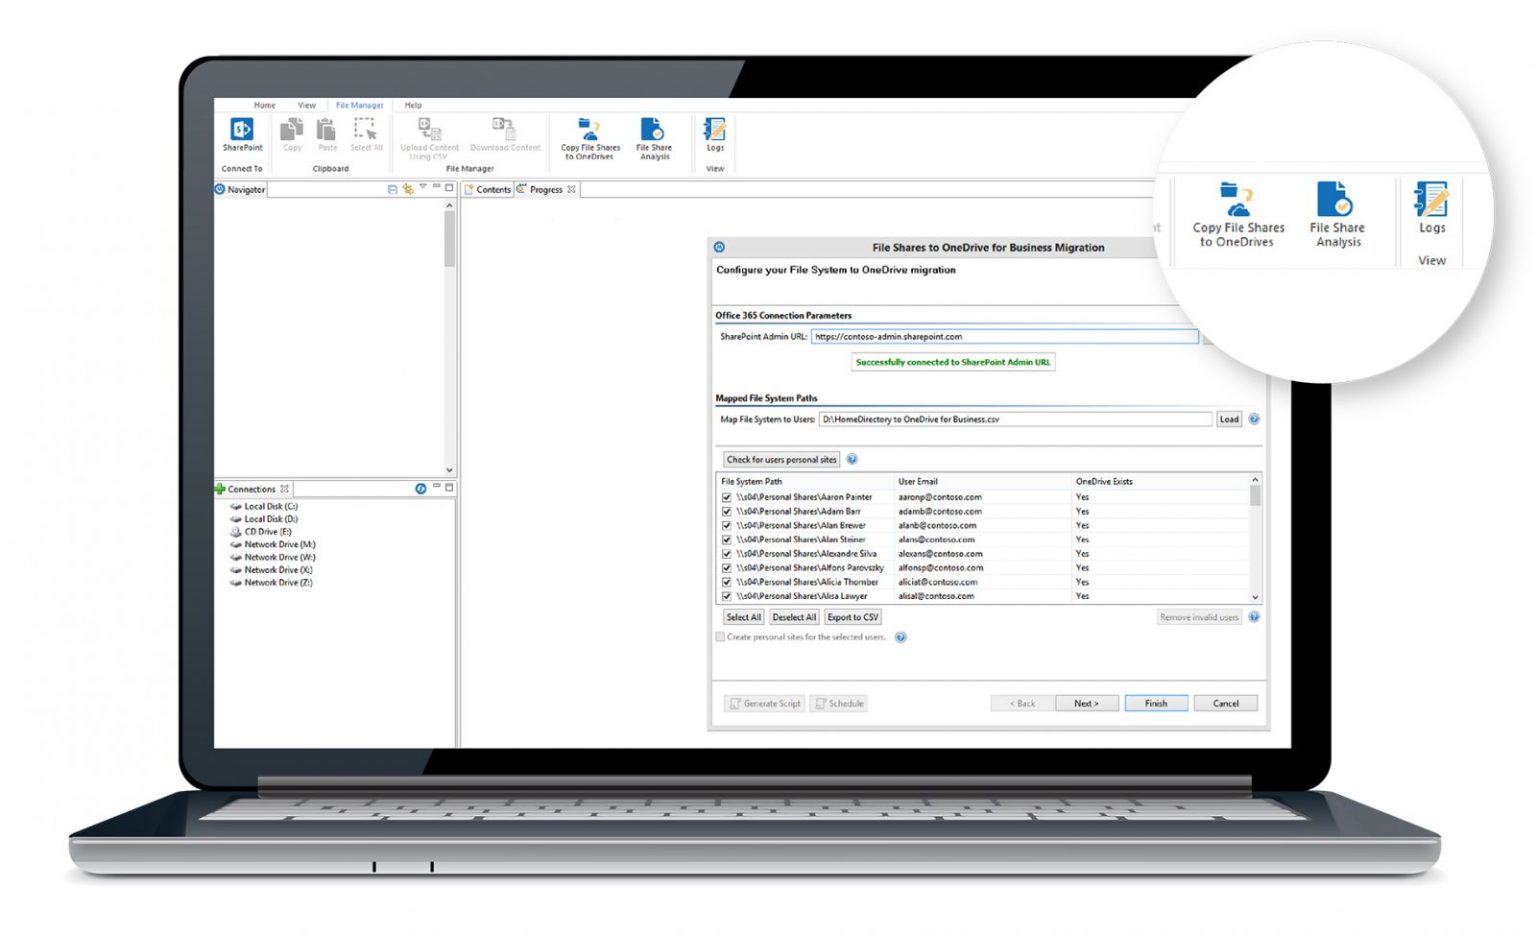The image size is (1536, 935).
Task: Maximize the Connections panel
Action: pos(449,487)
